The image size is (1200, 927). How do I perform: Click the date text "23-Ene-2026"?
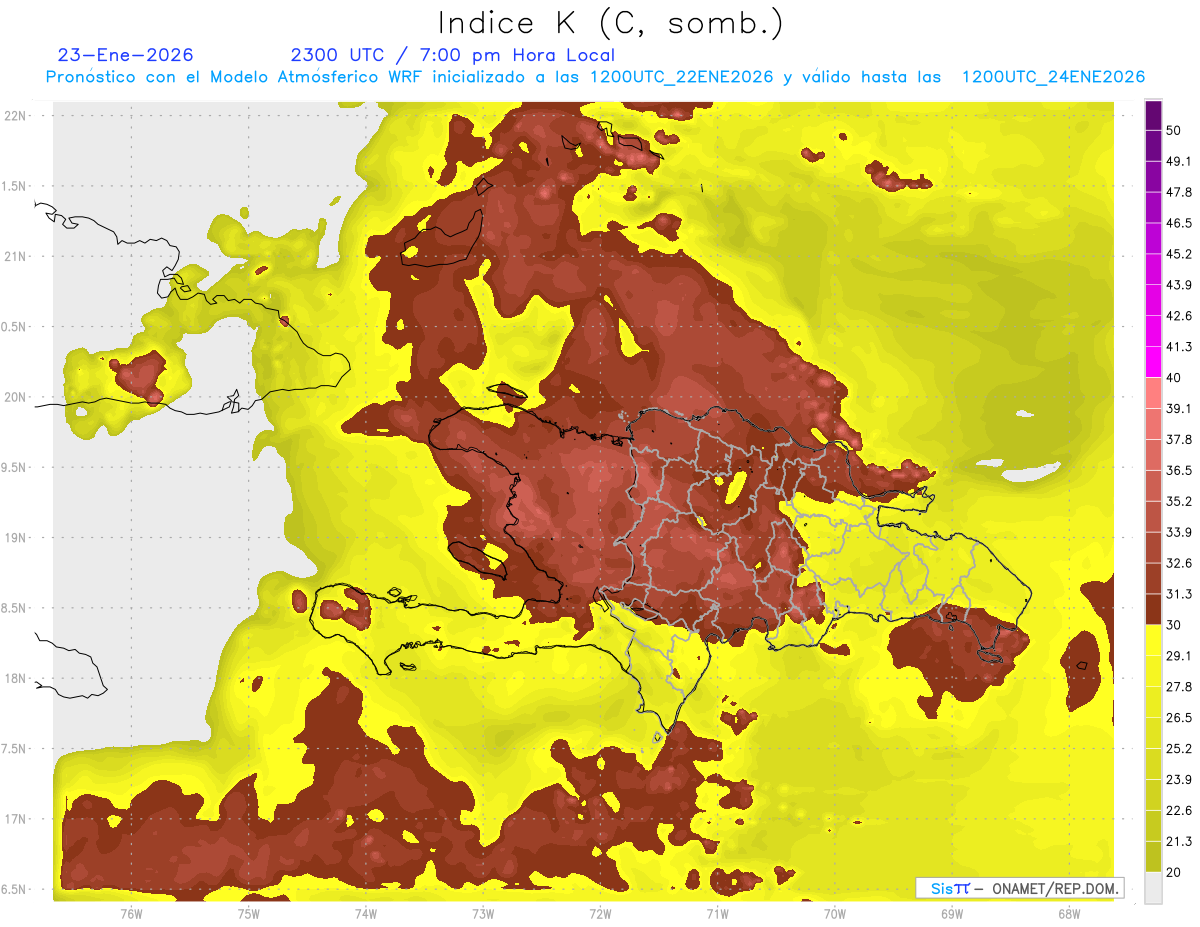[x=125, y=55]
